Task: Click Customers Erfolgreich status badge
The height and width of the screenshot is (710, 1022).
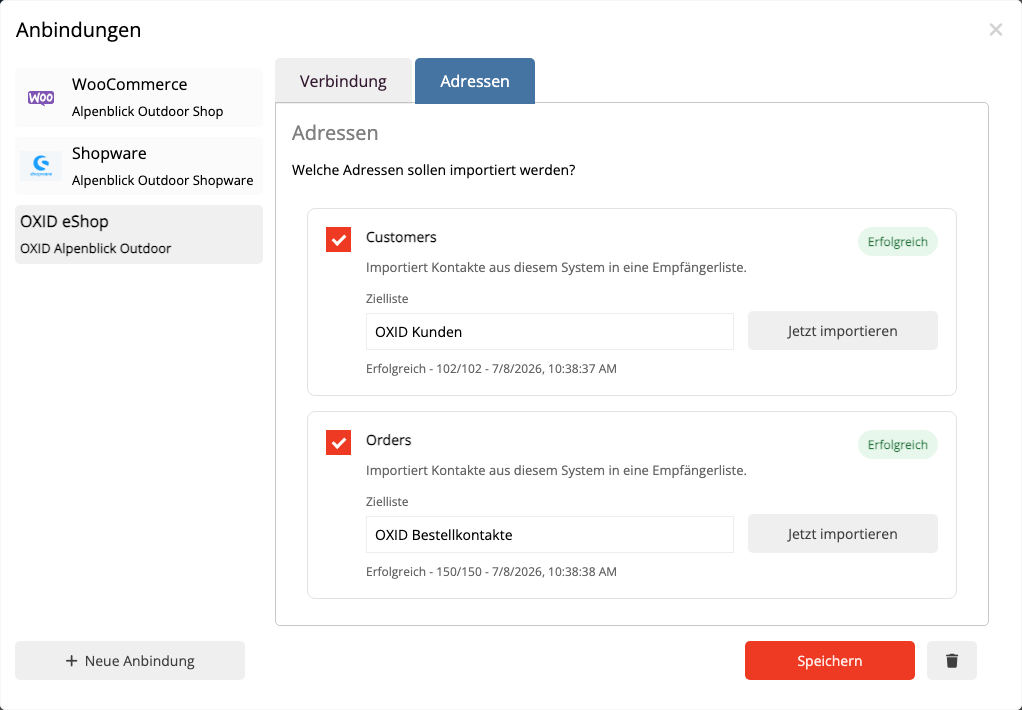Action: click(x=898, y=241)
